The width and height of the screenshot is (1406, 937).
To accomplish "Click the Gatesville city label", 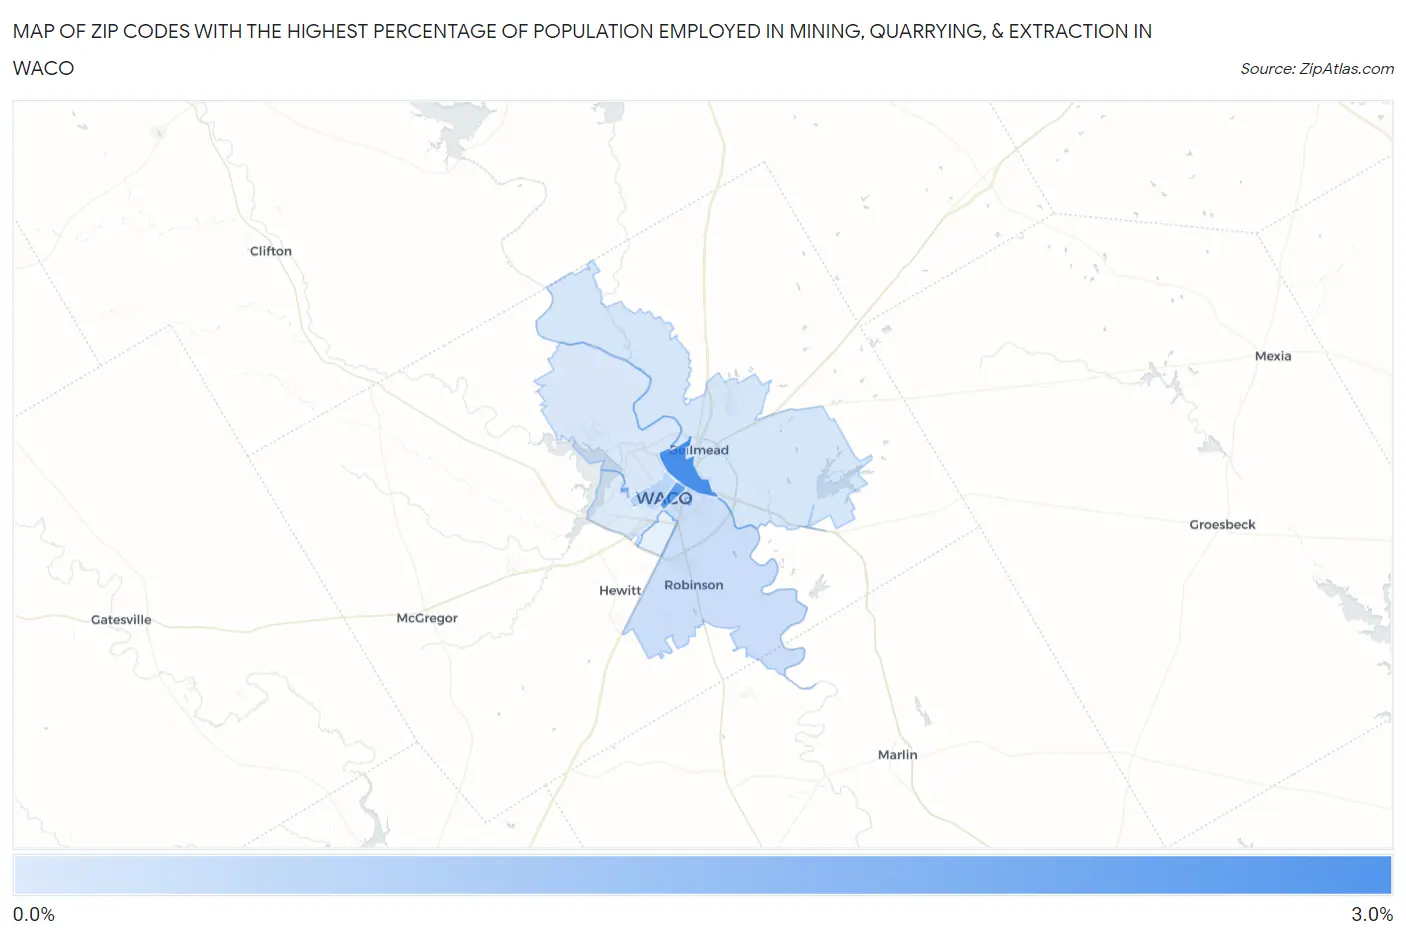I will tap(121, 620).
